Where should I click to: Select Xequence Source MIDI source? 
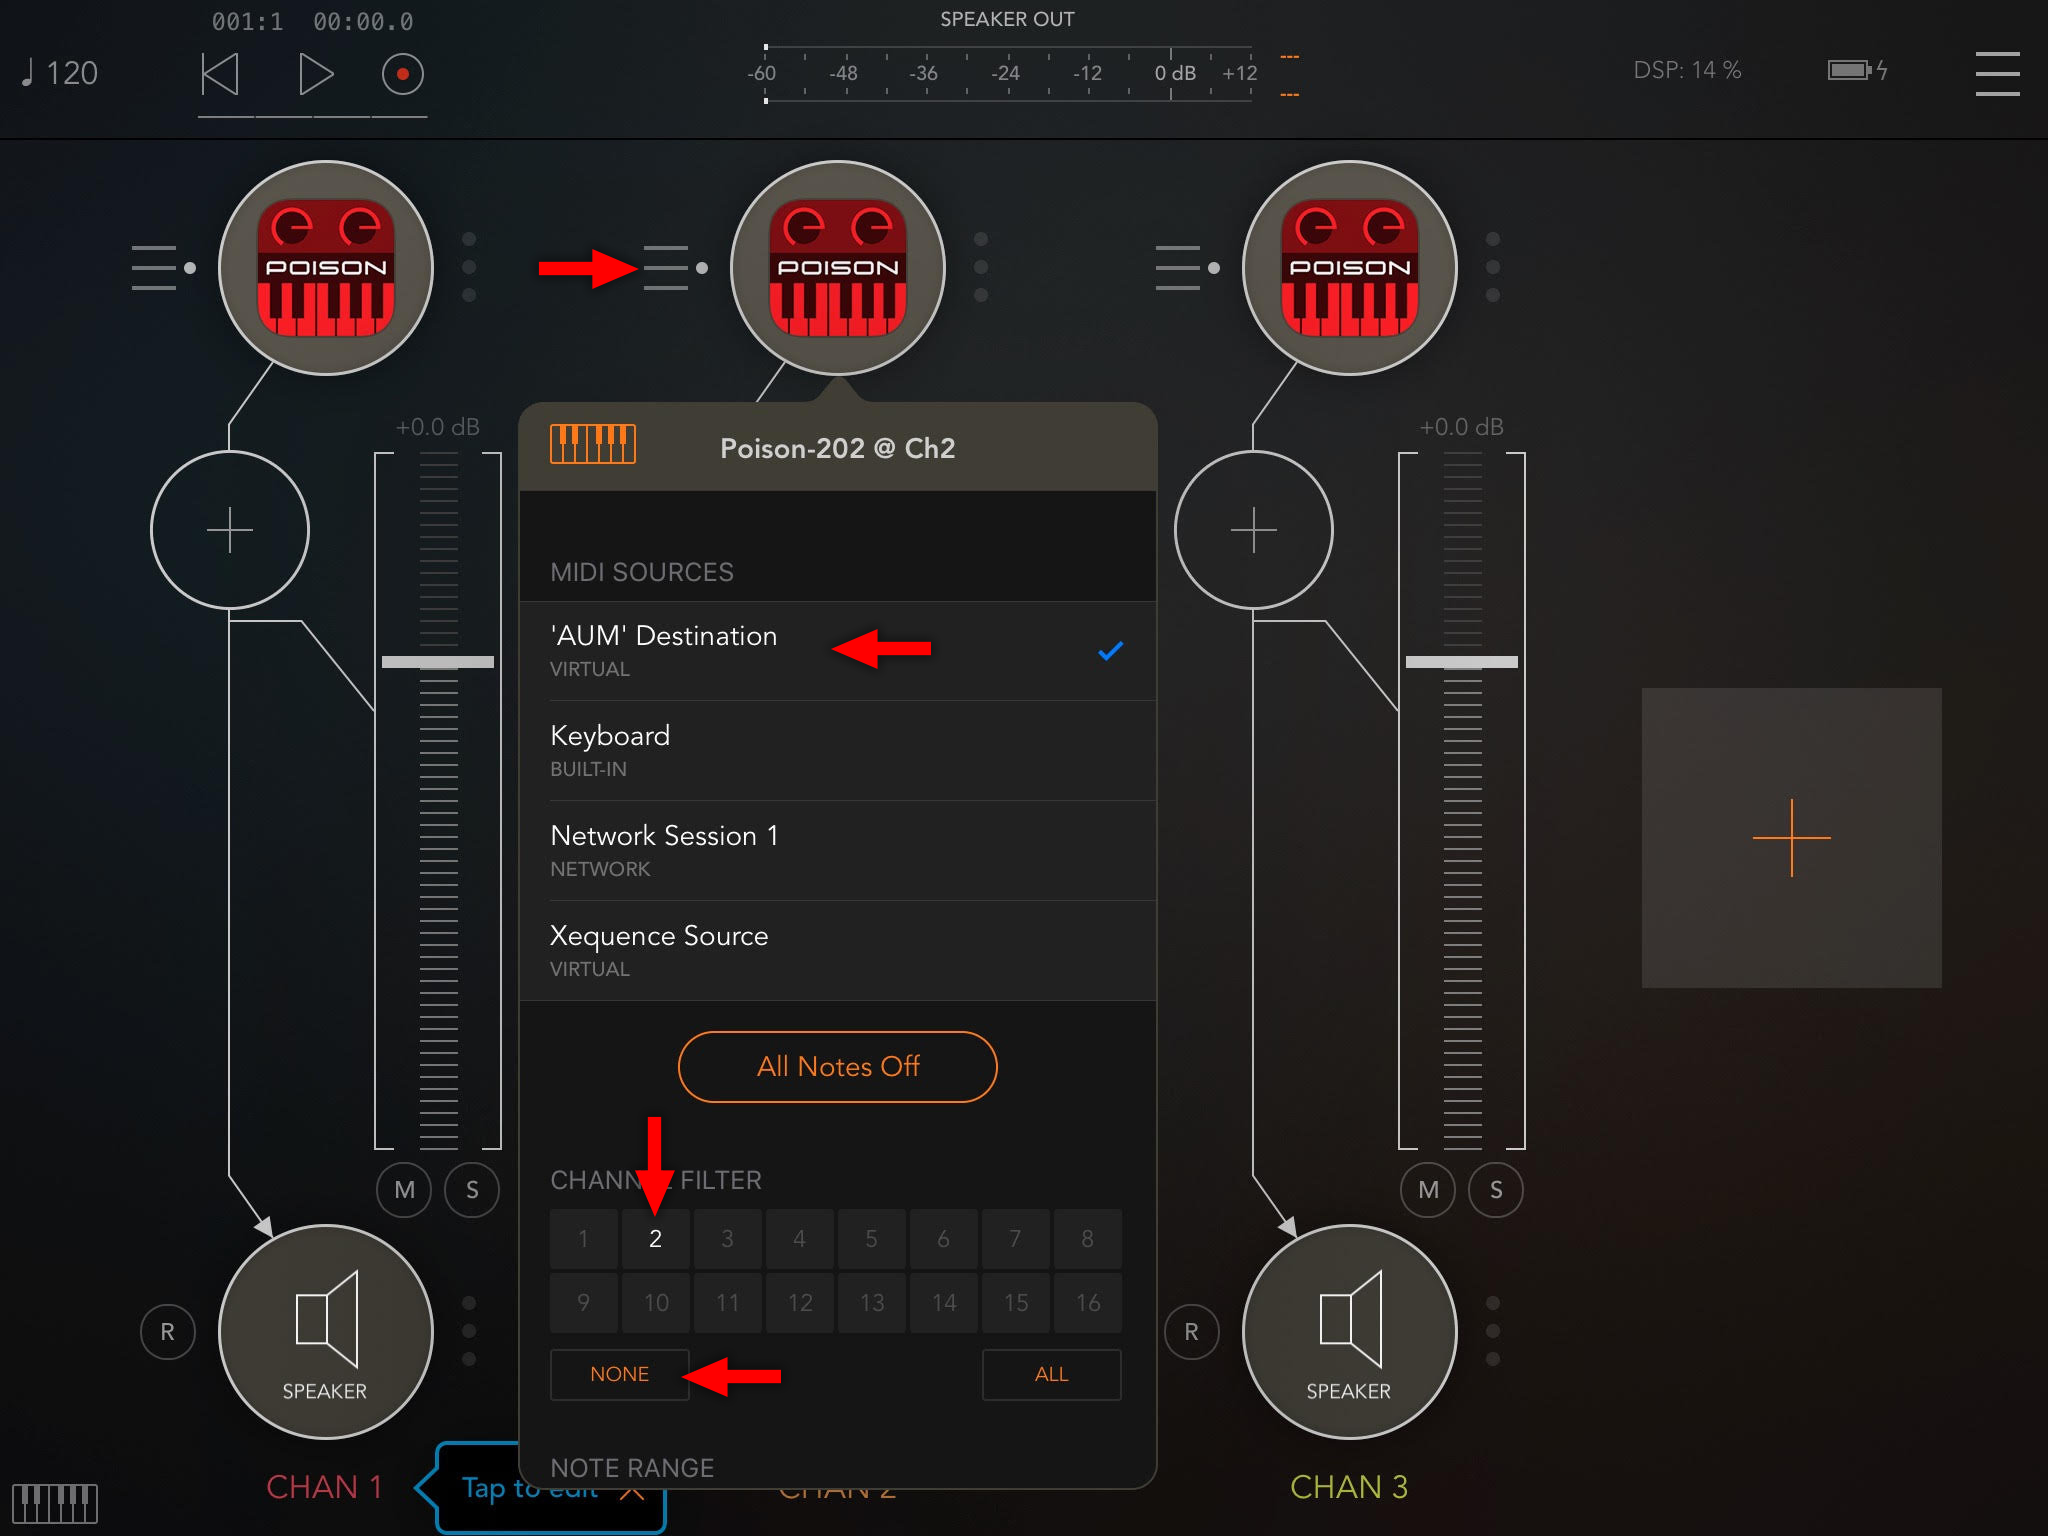tap(838, 951)
